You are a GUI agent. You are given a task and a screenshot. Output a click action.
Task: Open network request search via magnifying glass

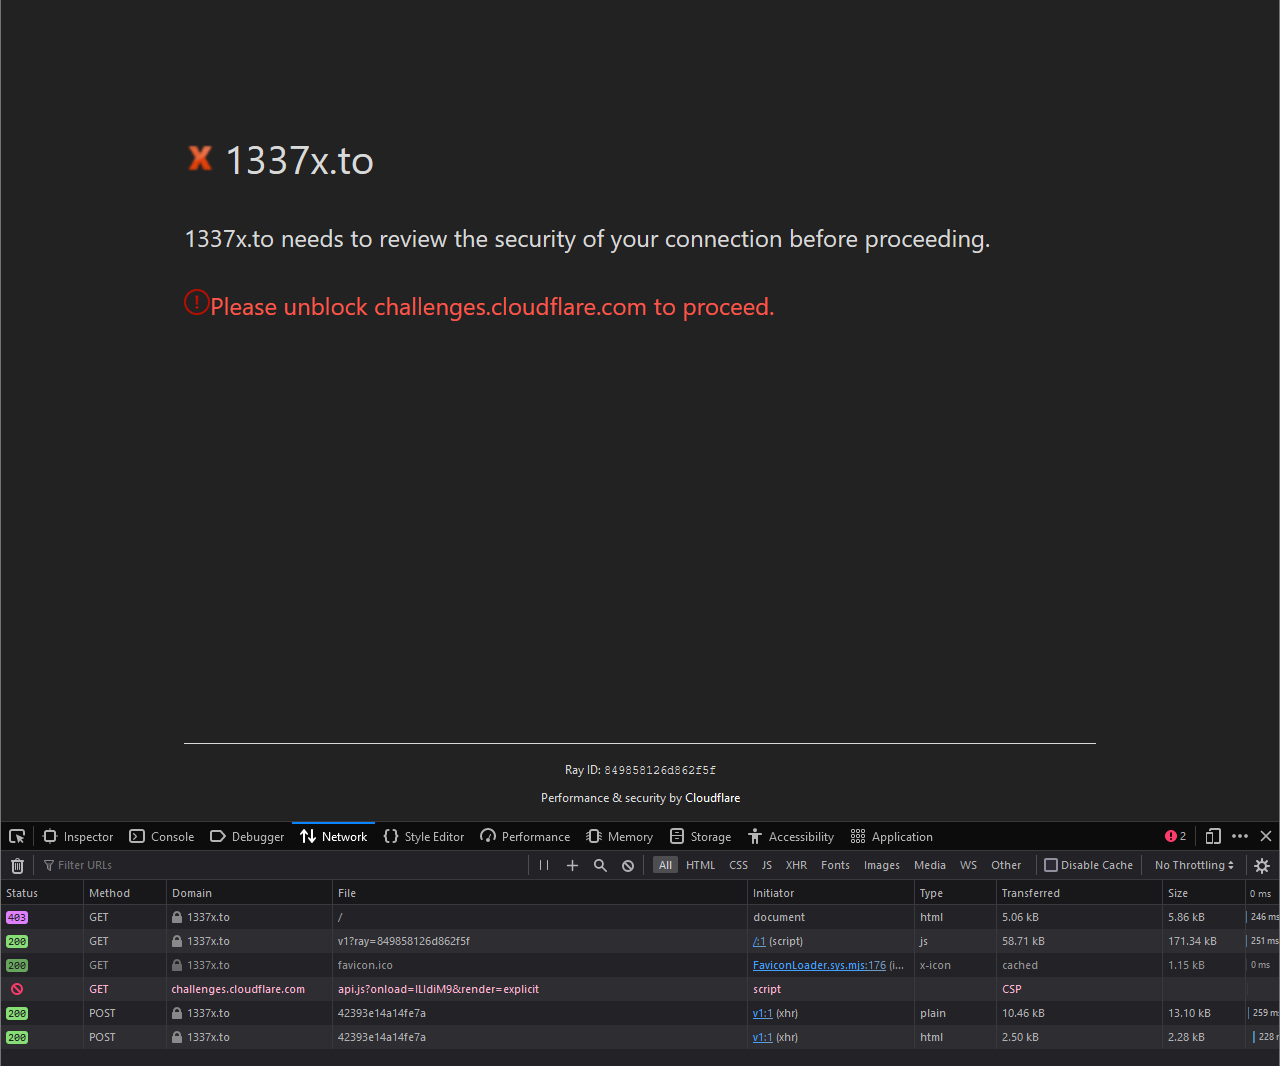[x=599, y=865]
